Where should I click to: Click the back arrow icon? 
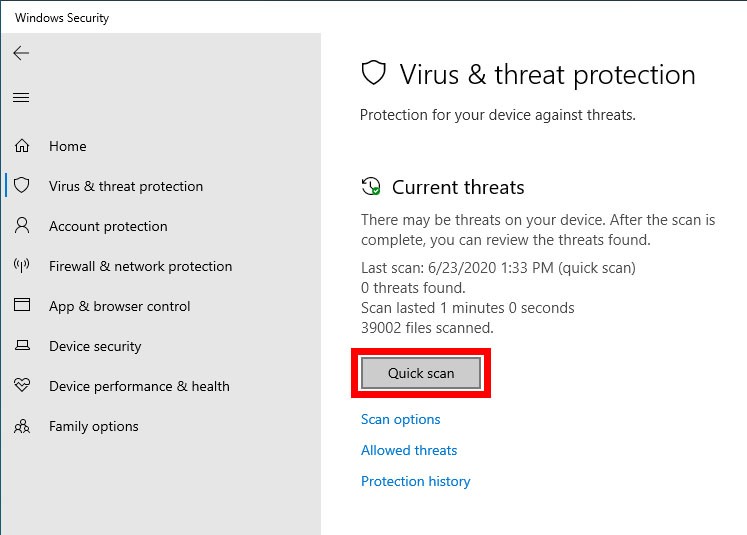pos(21,53)
